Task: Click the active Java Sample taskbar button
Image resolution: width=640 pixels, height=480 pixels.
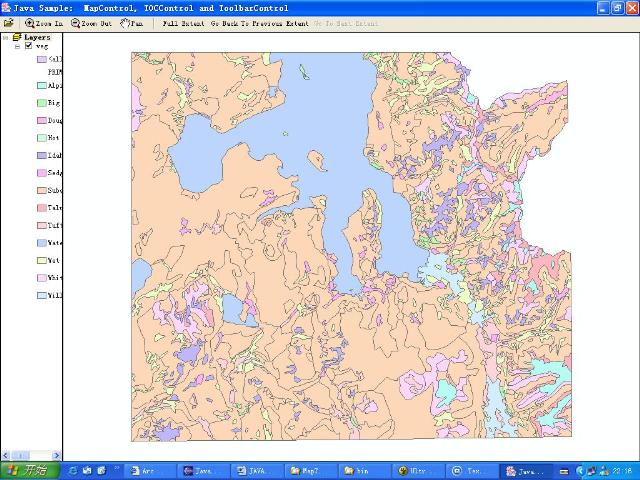Action: pyautogui.click(x=526, y=471)
